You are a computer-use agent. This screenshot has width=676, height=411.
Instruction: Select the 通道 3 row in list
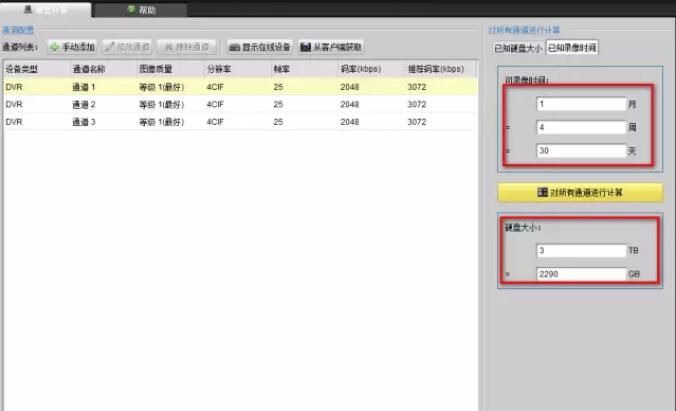[240, 121]
